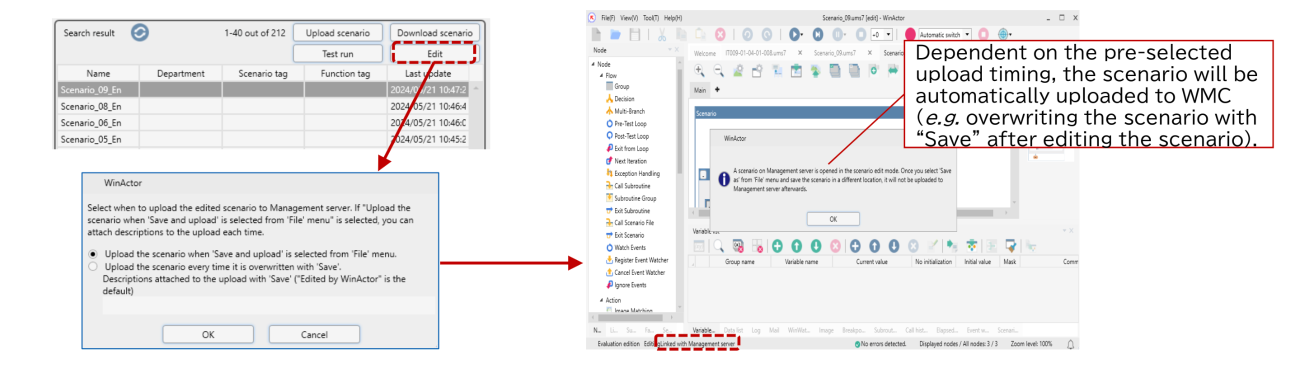
Task: Add a variable with the green plus icon
Action: pos(777,246)
